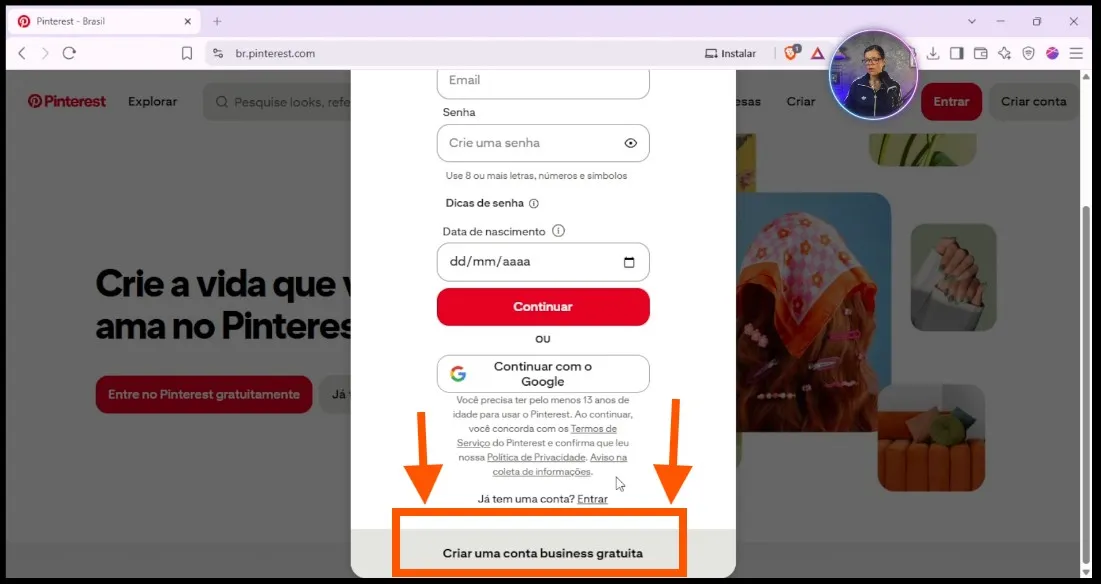The image size is (1101, 584).
Task: Open the Política de Privacidade link
Action: 536,458
